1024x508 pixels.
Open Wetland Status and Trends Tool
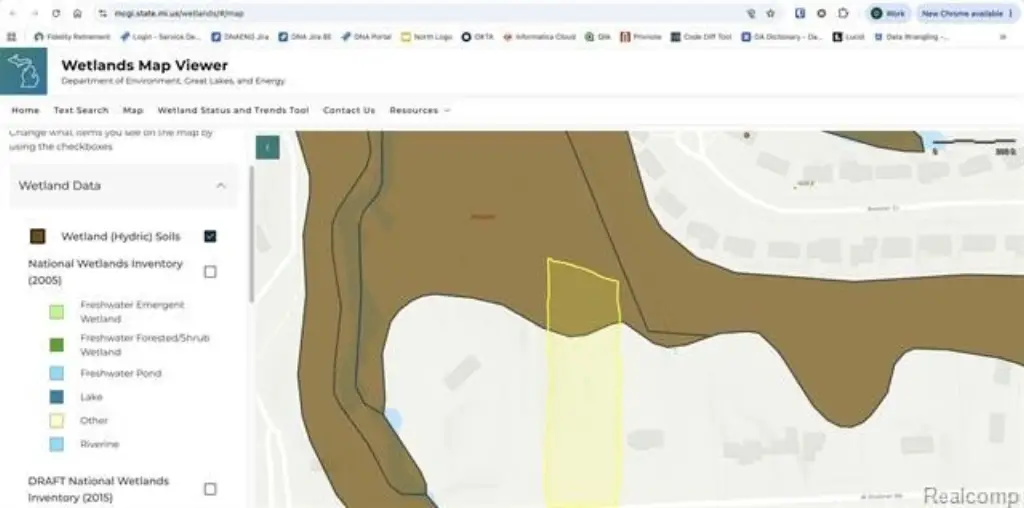pos(233,110)
